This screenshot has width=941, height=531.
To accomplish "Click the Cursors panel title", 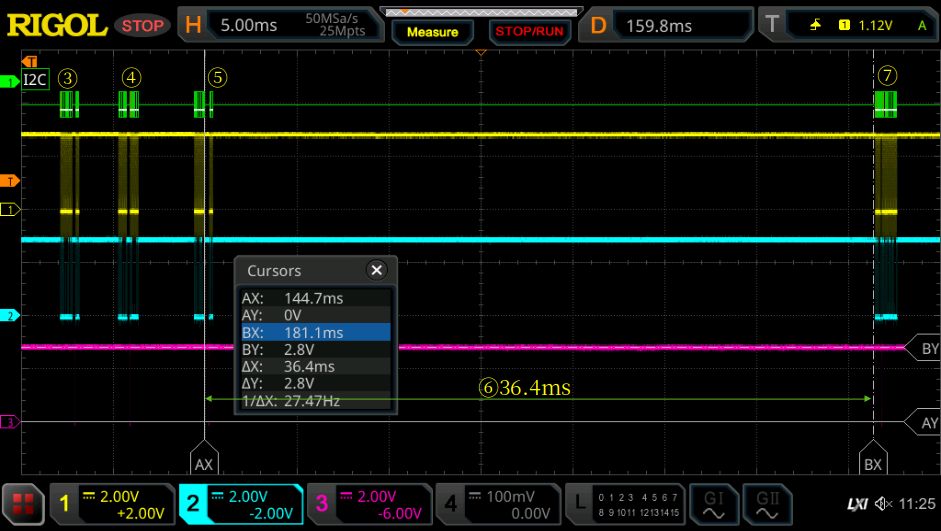I will [x=274, y=271].
